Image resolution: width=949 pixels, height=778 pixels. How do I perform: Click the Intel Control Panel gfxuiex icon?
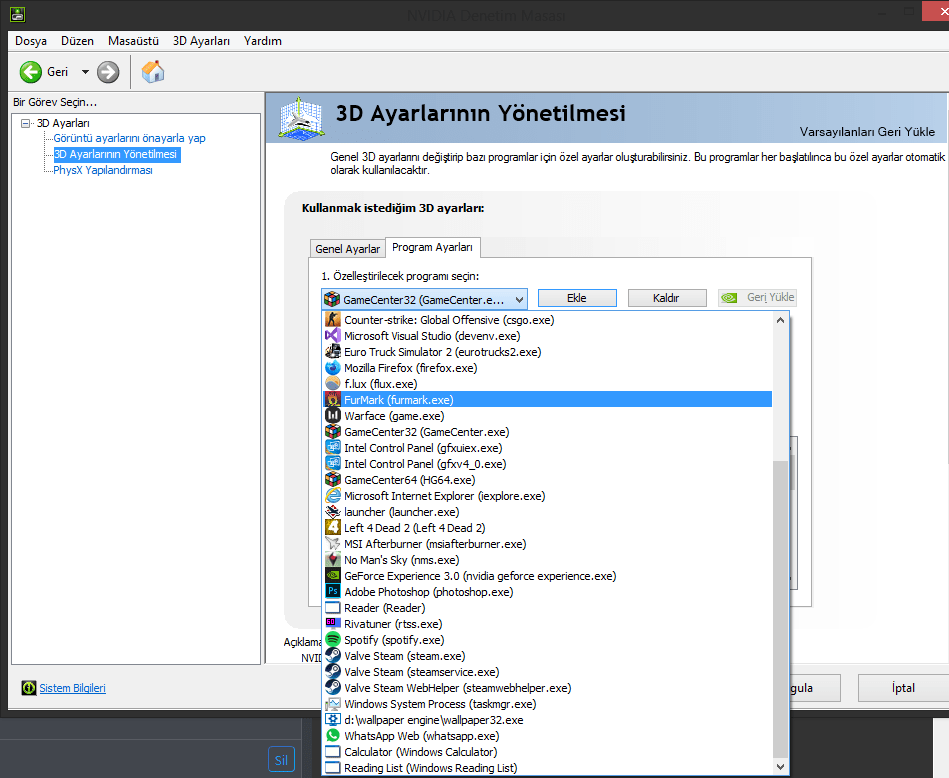(332, 448)
